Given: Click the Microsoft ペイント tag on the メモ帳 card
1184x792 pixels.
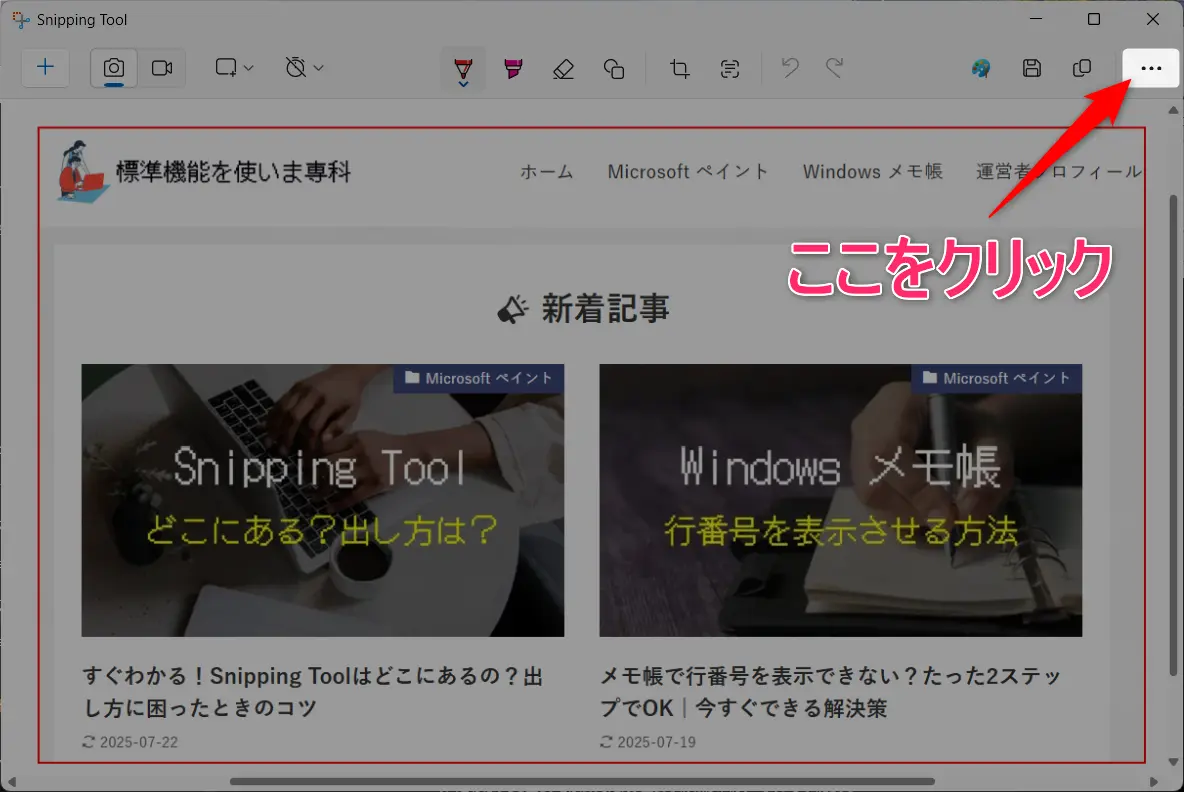Looking at the screenshot, I should 997,378.
